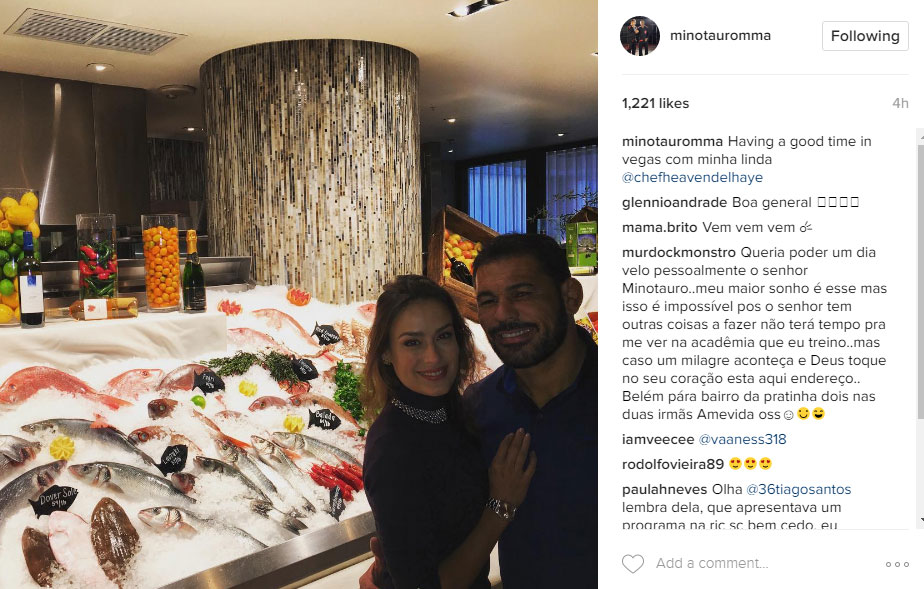Open minotauromma username in header
The height and width of the screenshot is (589, 924).
(x=720, y=35)
